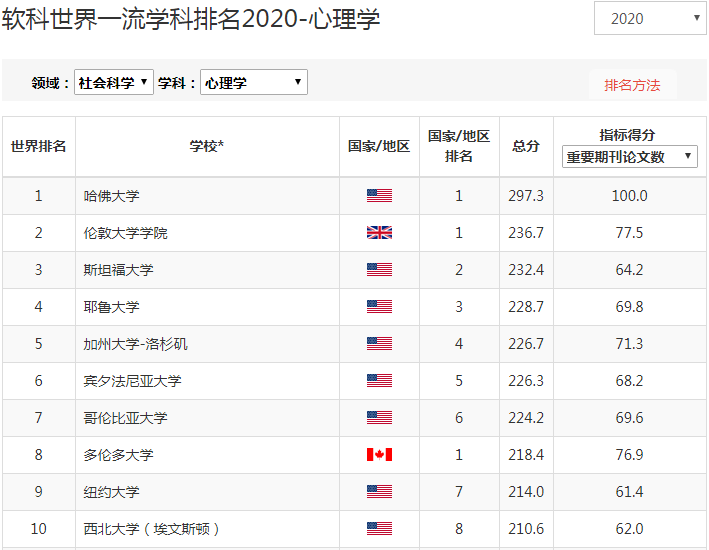Select the school name 斯坦福大学

tap(118, 270)
